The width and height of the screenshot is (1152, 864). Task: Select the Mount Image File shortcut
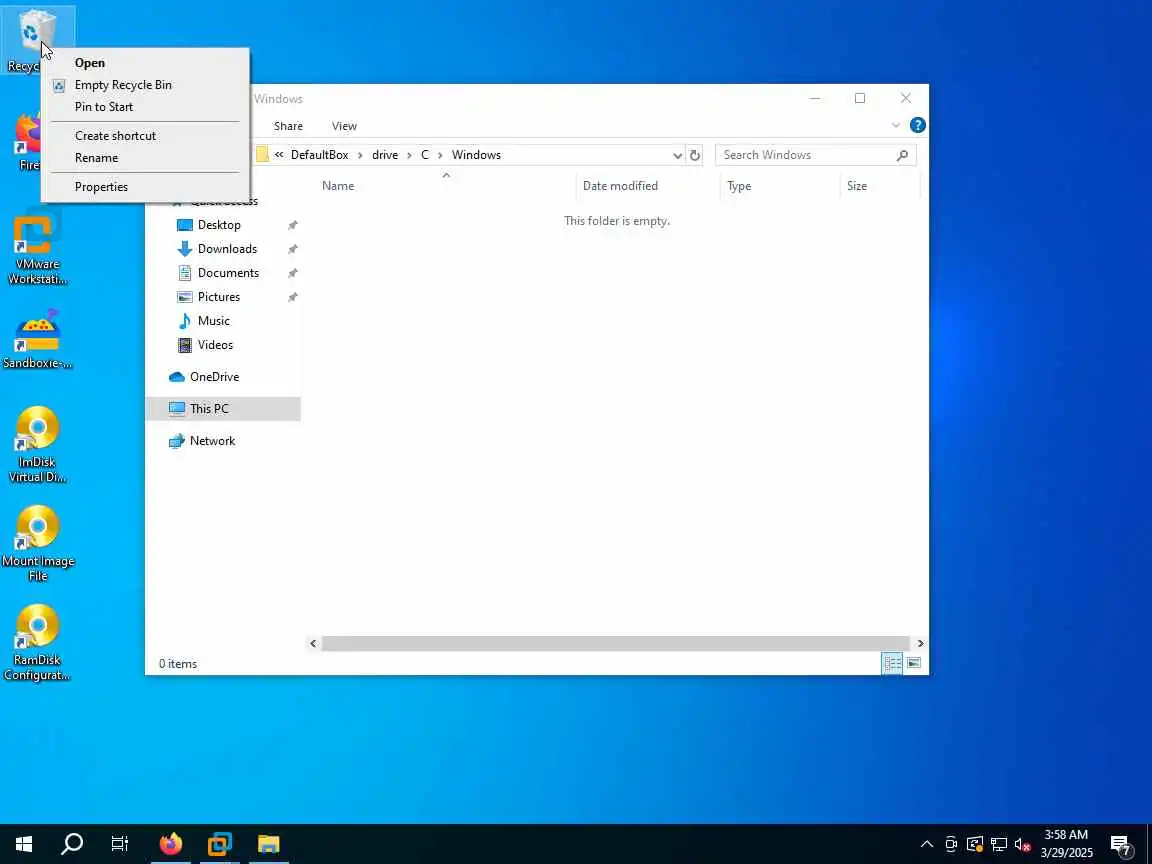(37, 544)
